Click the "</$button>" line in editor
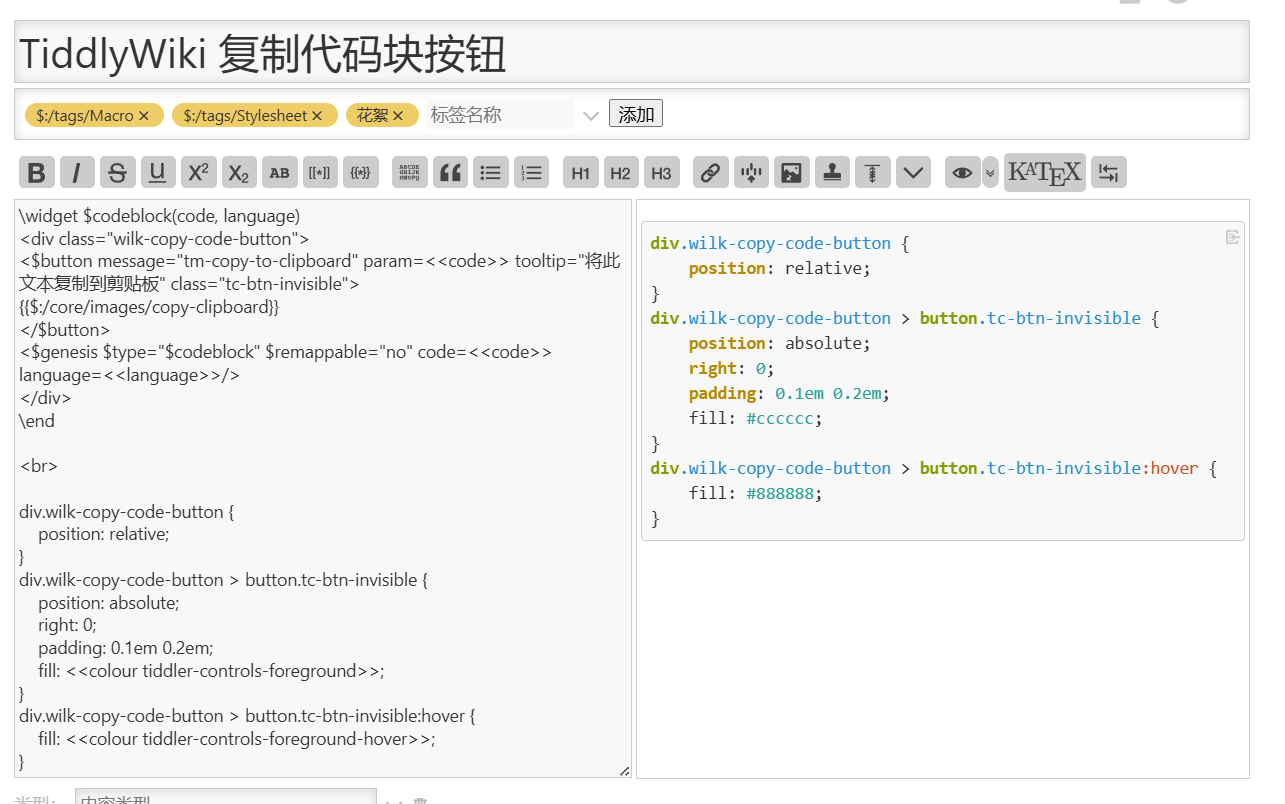 [64, 330]
